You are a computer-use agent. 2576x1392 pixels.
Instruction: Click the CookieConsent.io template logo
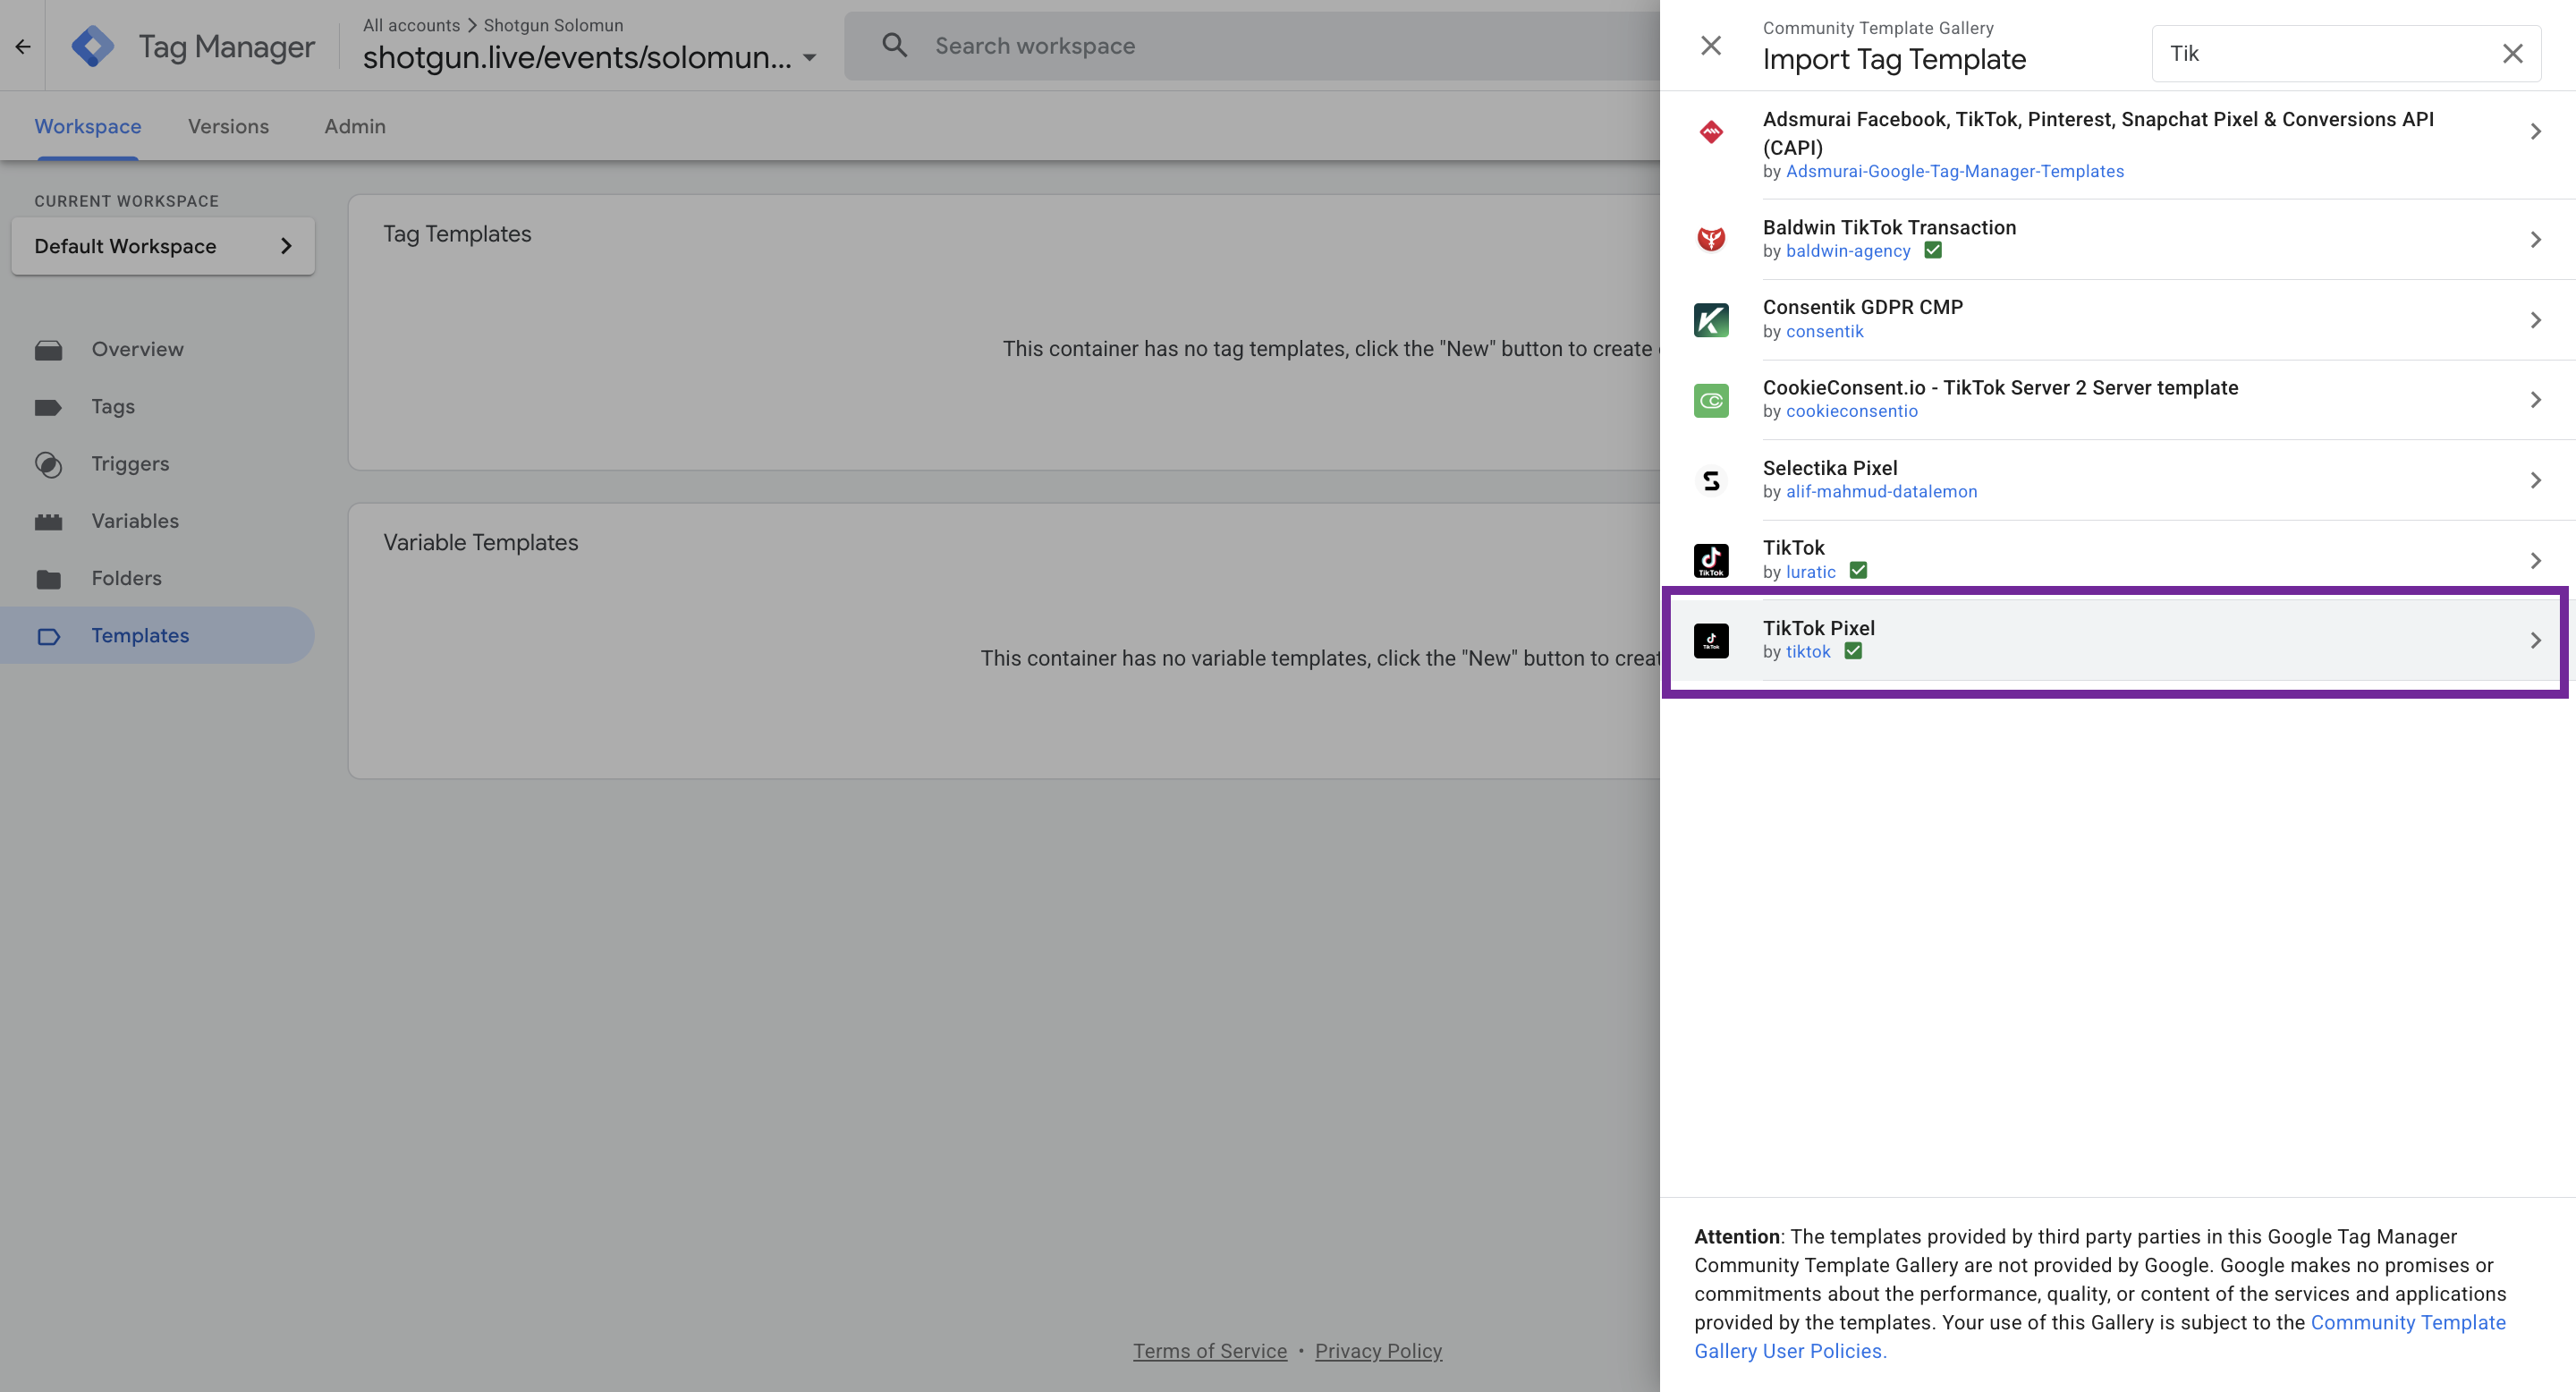[1711, 400]
